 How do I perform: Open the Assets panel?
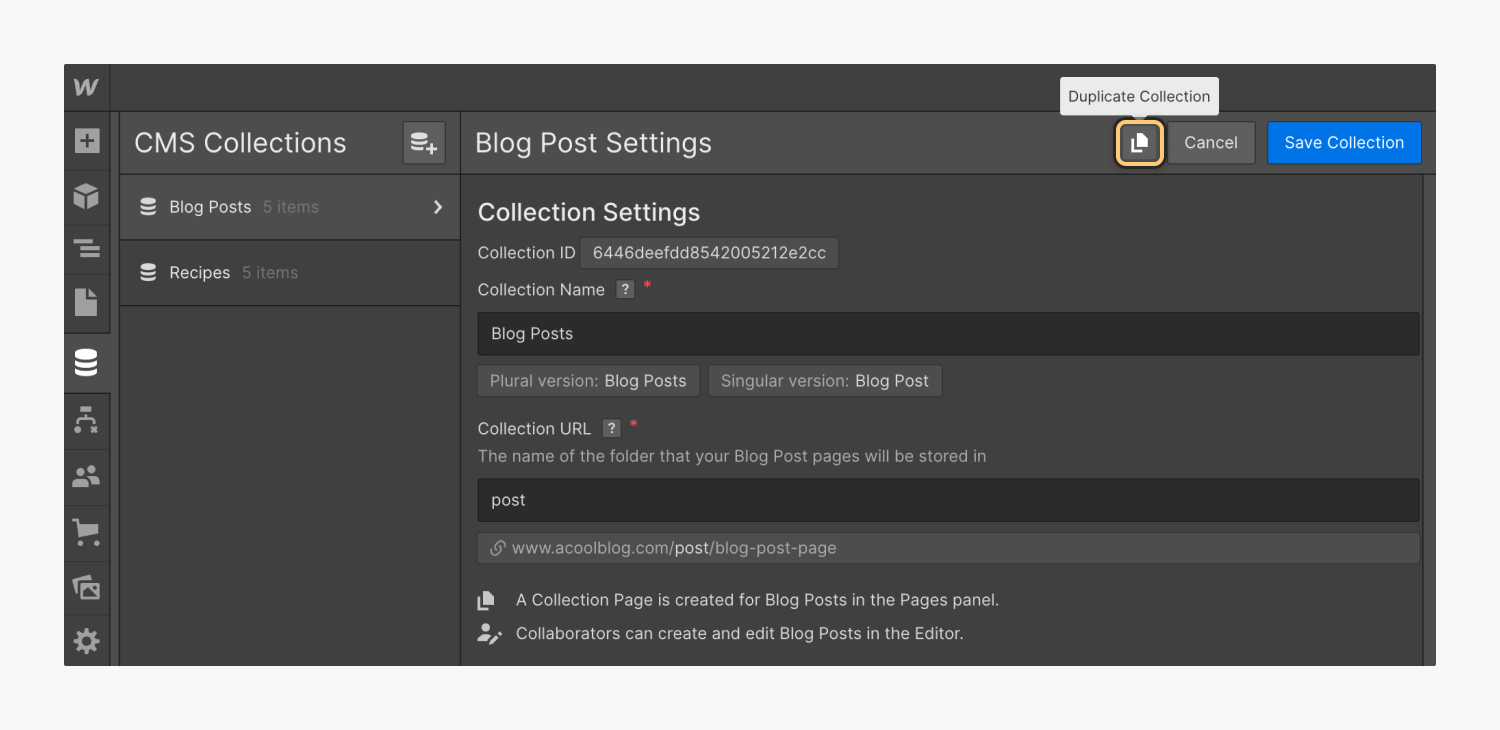pos(87,587)
